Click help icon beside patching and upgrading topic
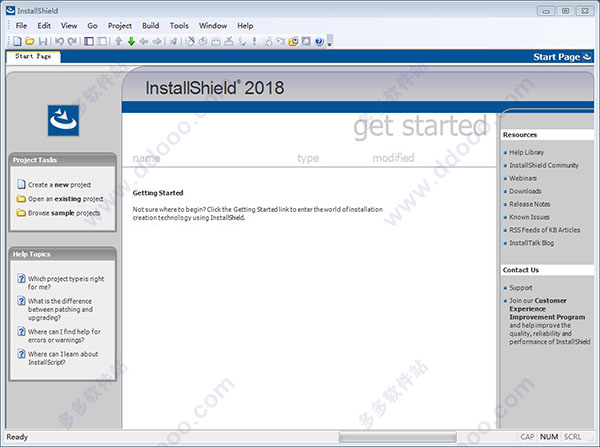The height and width of the screenshot is (447, 600). 22,301
